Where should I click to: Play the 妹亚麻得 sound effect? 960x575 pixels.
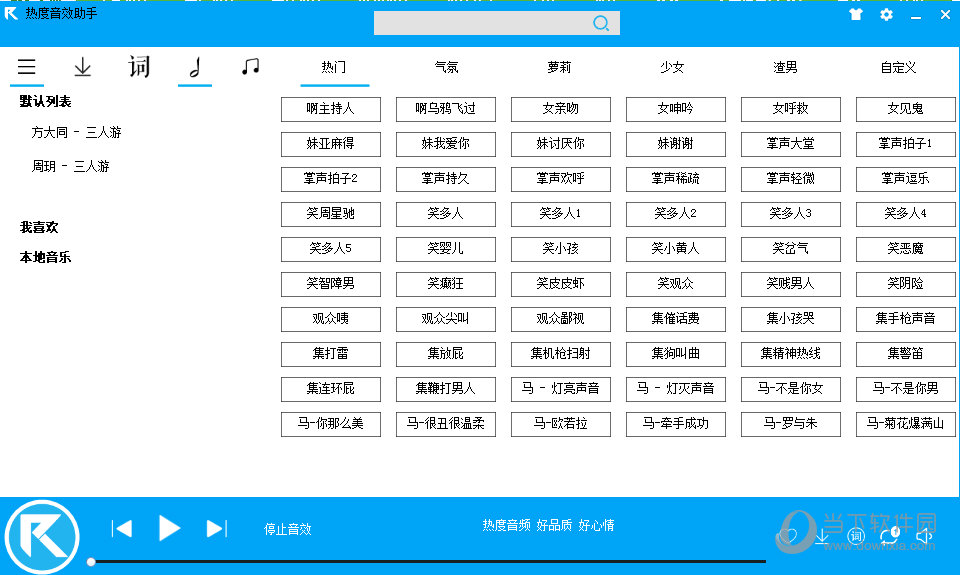[331, 144]
